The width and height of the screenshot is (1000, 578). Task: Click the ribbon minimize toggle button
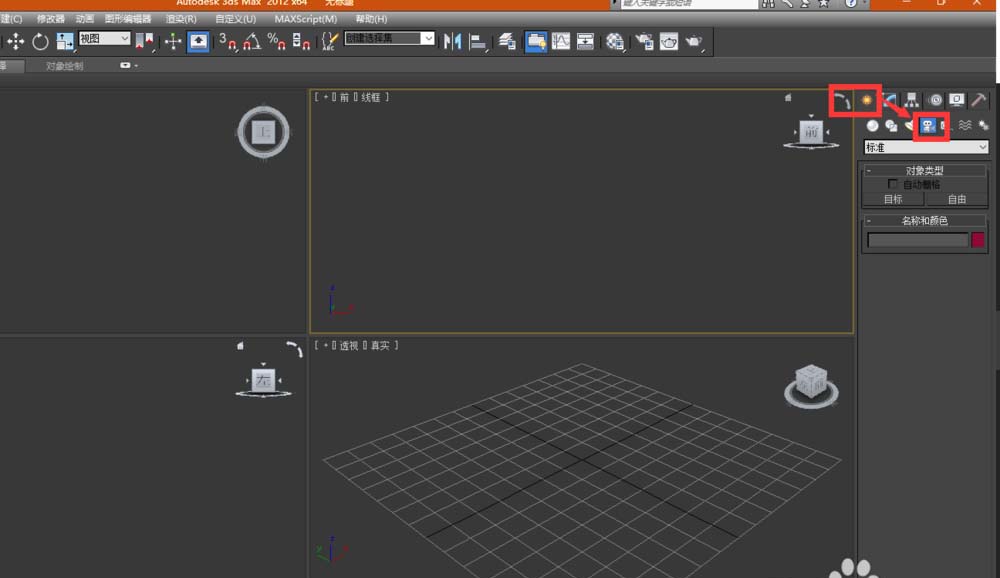126,65
